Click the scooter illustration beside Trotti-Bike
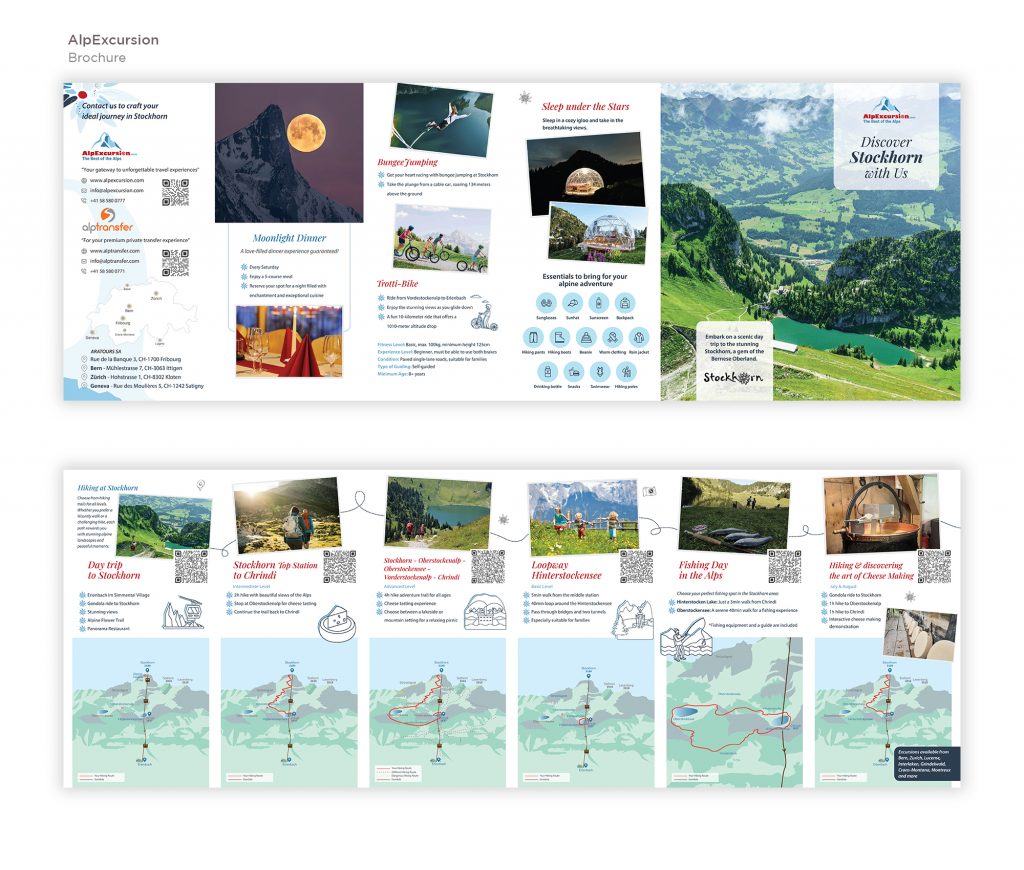 tap(482, 311)
